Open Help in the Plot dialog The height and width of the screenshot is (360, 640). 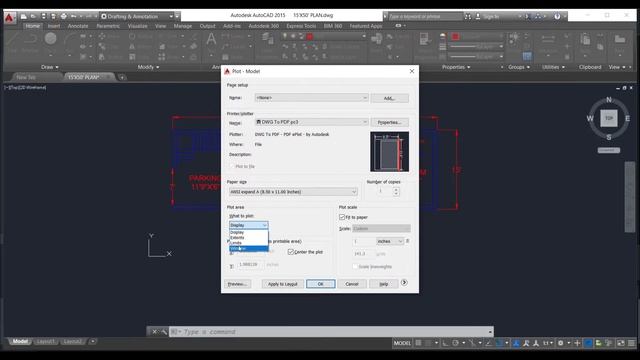click(x=384, y=284)
